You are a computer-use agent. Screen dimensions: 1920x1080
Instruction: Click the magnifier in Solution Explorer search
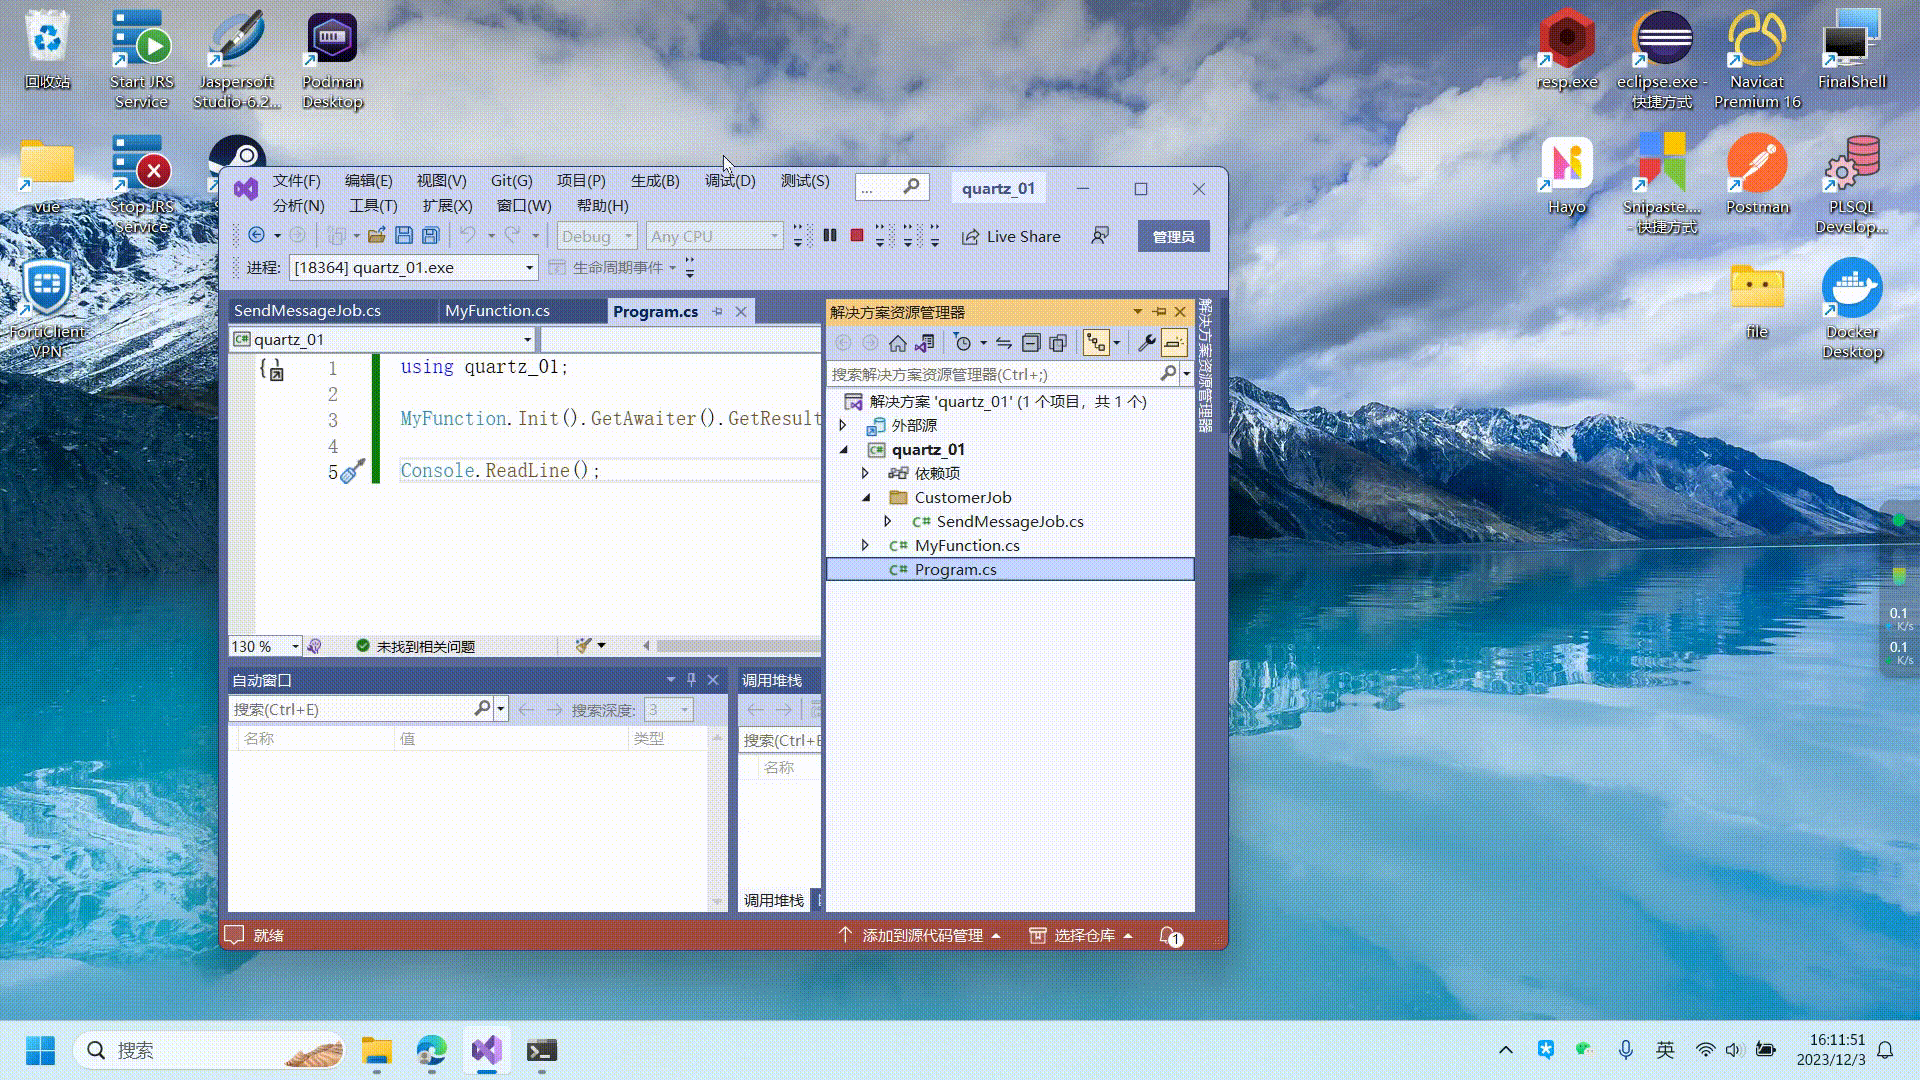[x=1168, y=373]
